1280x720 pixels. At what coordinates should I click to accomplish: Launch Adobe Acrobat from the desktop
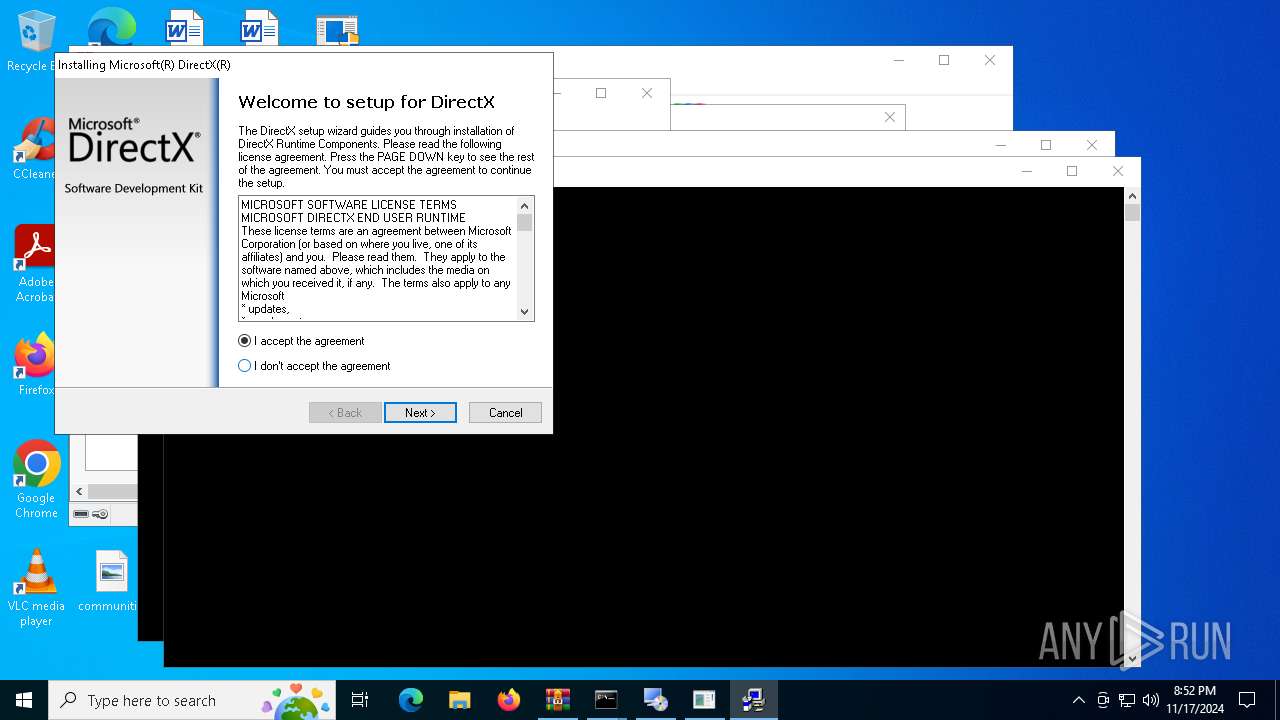point(36,263)
